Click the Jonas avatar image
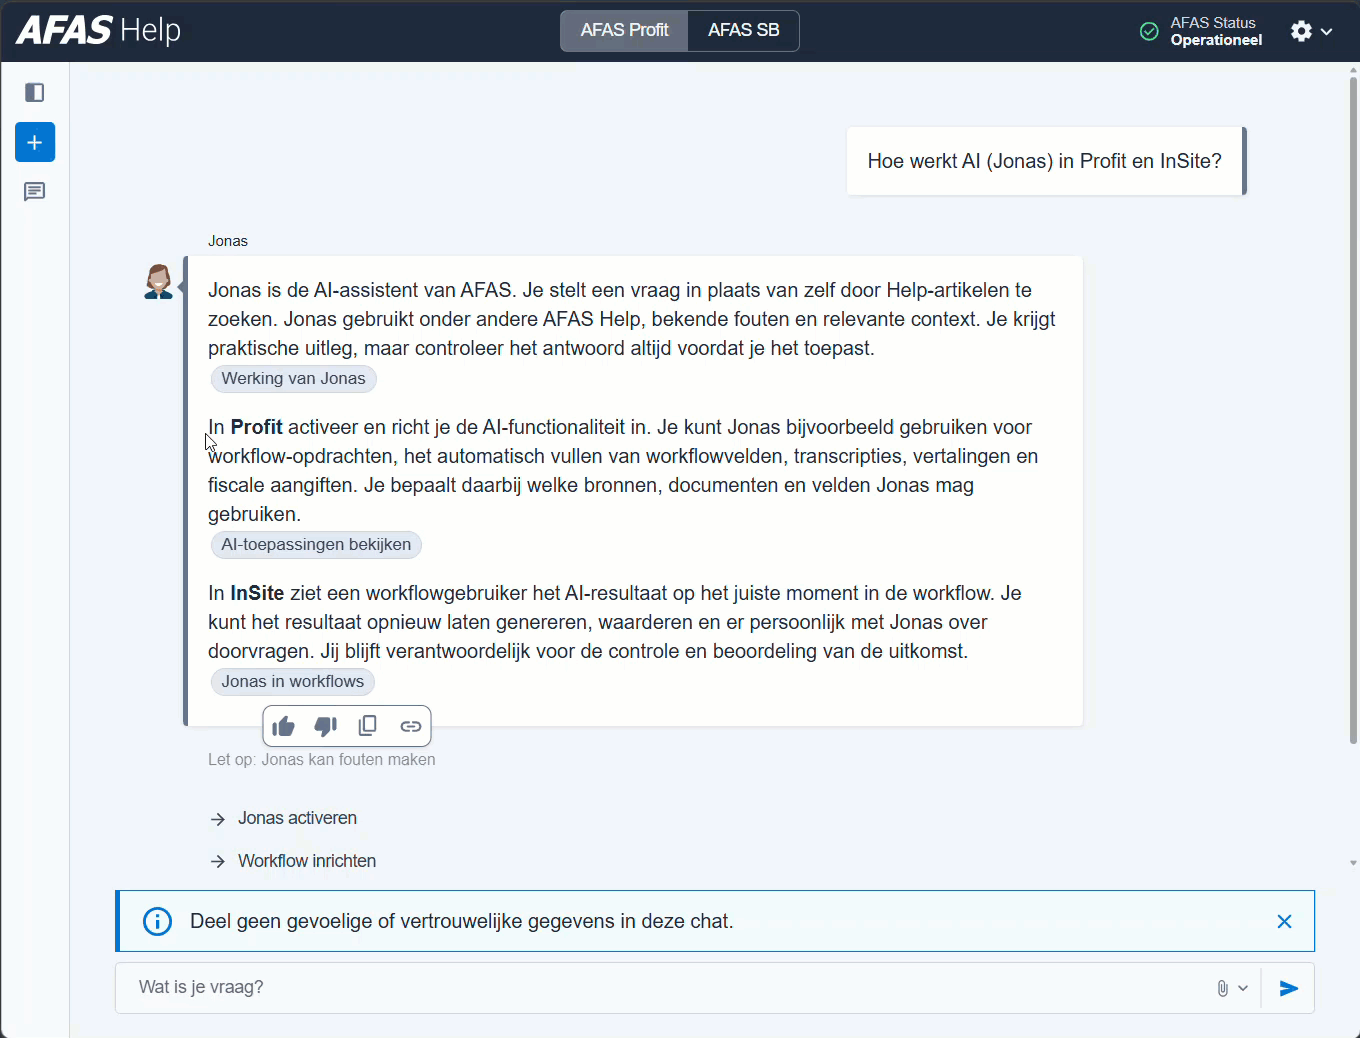The height and width of the screenshot is (1038, 1360). pos(159,282)
